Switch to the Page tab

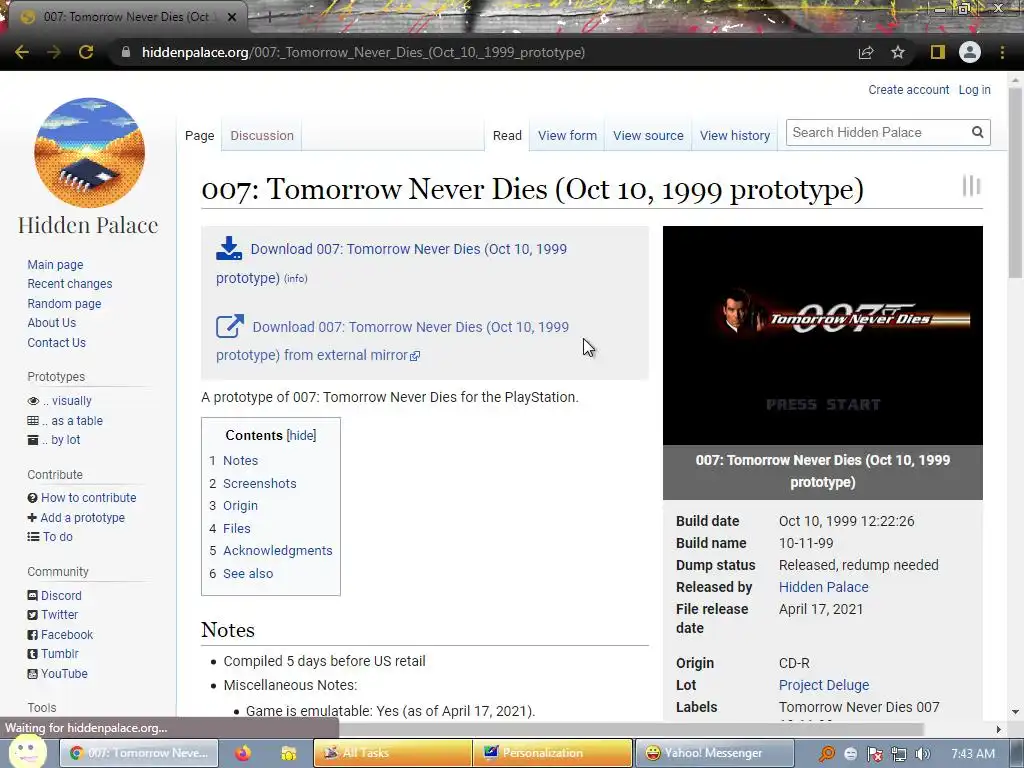point(199,135)
